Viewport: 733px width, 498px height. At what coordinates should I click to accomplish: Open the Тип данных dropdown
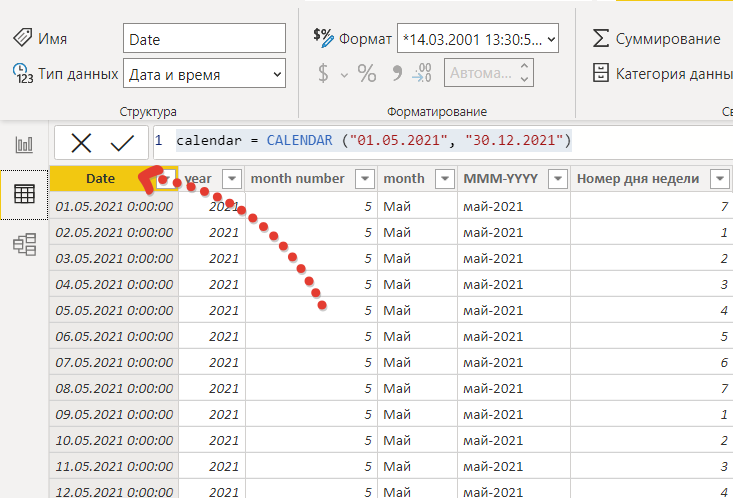point(204,73)
